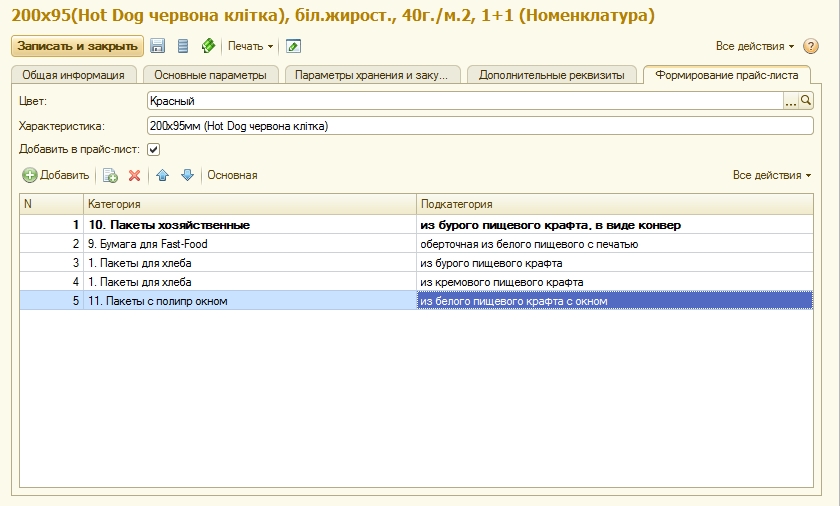Click the Характеристика input field

tap(478, 126)
